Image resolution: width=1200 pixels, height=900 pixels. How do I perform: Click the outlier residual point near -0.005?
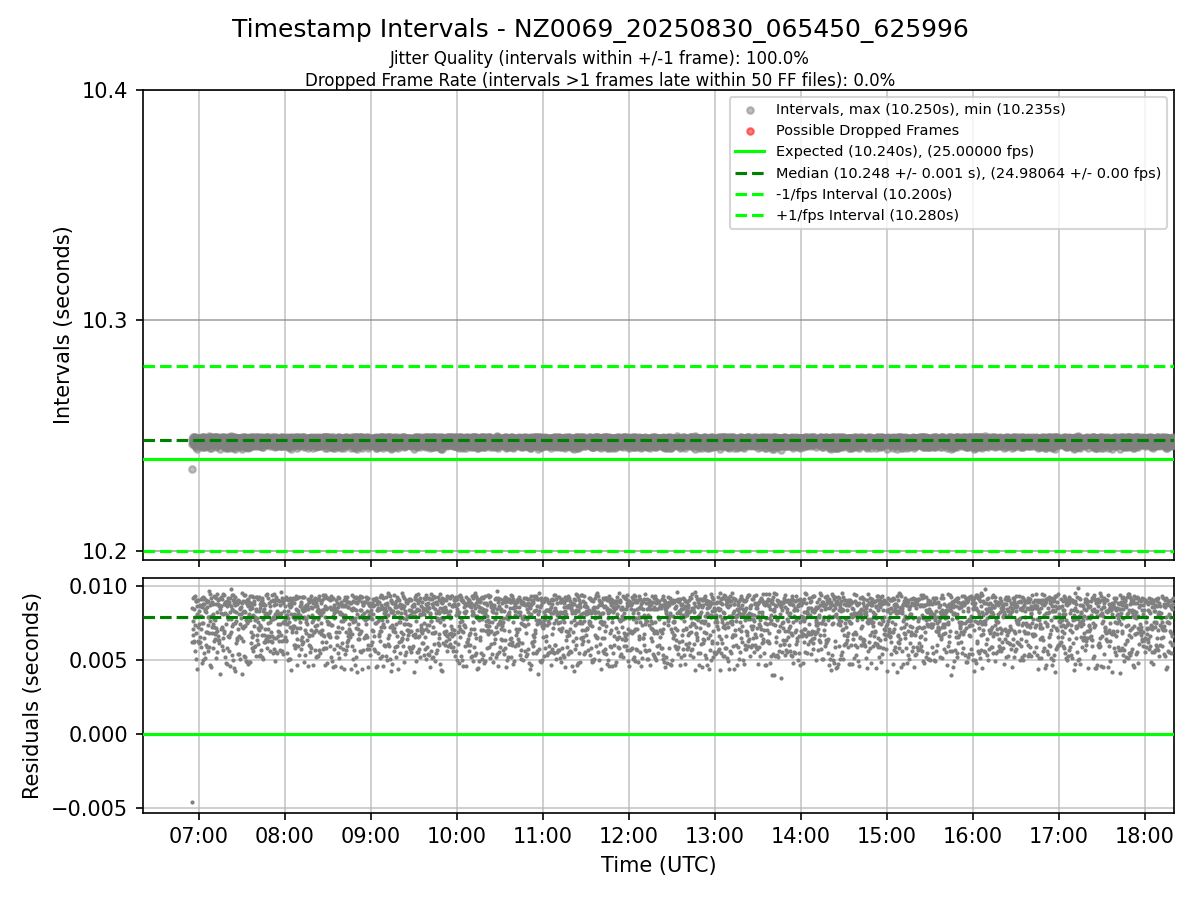[x=192, y=802]
